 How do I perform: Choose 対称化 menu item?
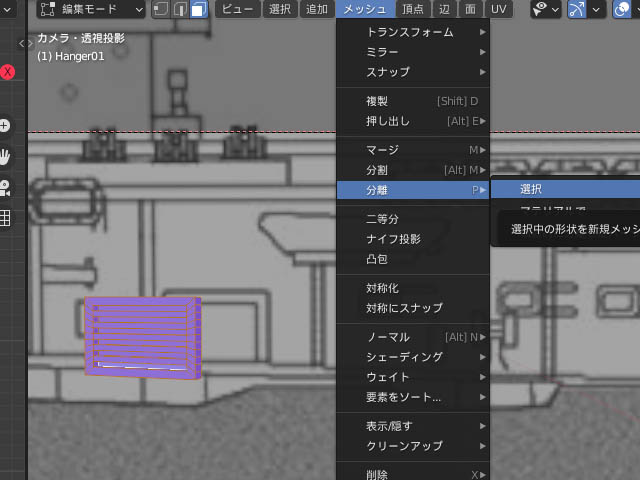pyautogui.click(x=413, y=288)
